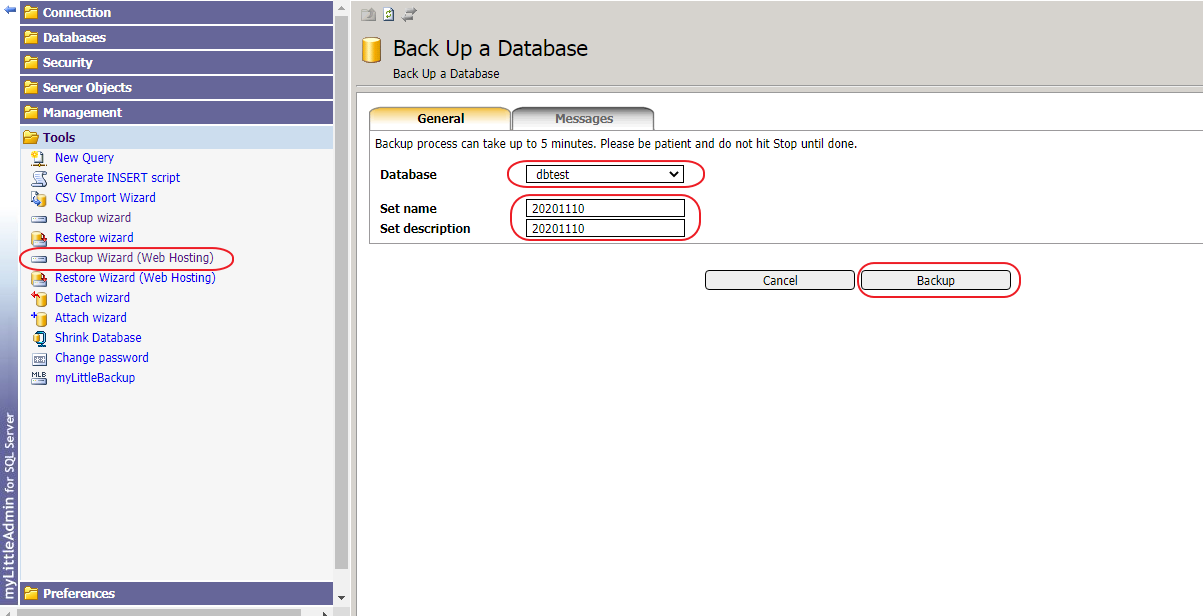Click the Set name input field
The width and height of the screenshot is (1203, 616).
605,208
